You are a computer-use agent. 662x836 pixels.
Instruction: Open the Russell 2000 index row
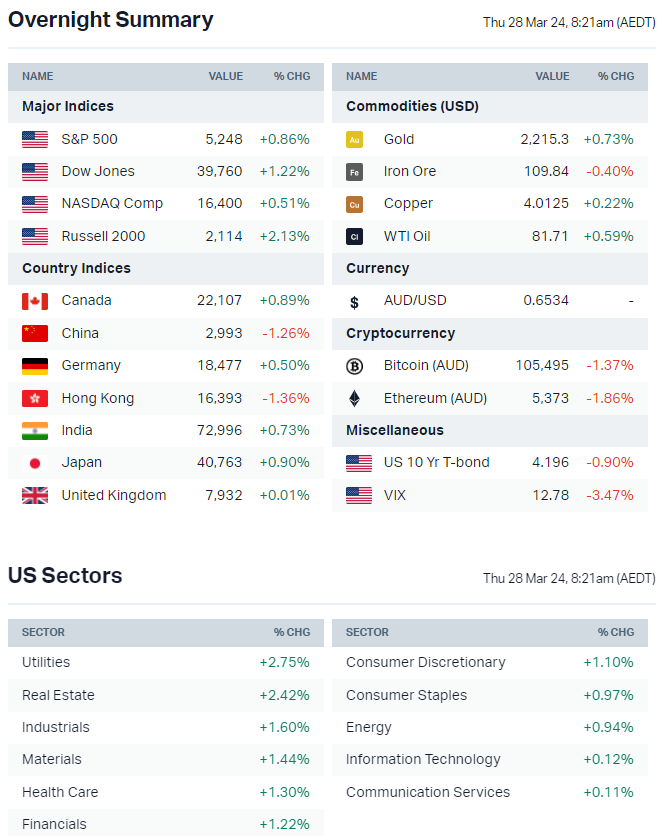tap(103, 236)
